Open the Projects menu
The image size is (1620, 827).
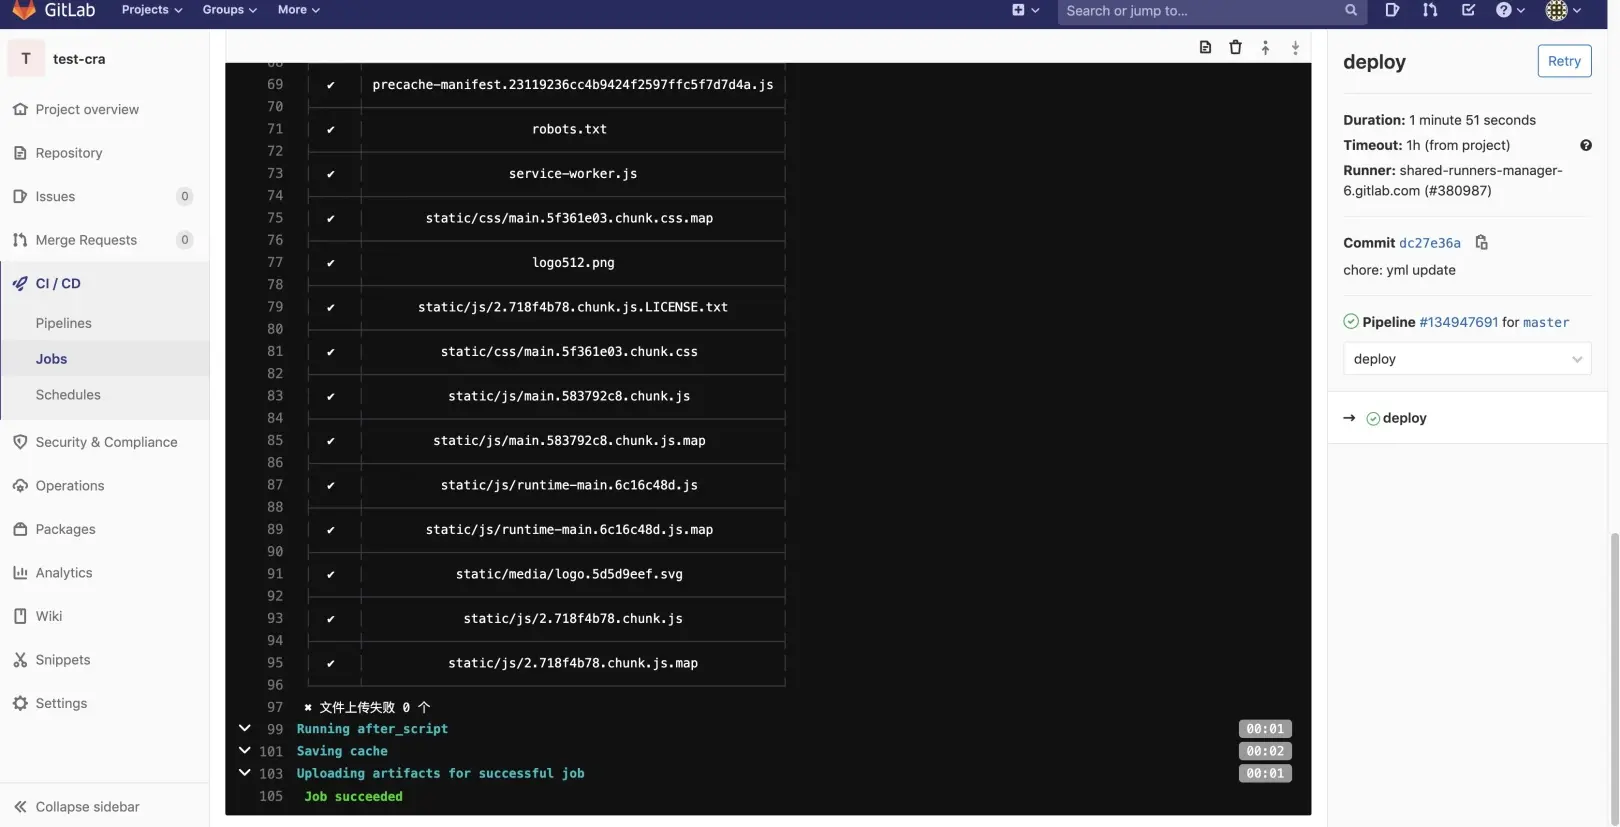click(151, 10)
